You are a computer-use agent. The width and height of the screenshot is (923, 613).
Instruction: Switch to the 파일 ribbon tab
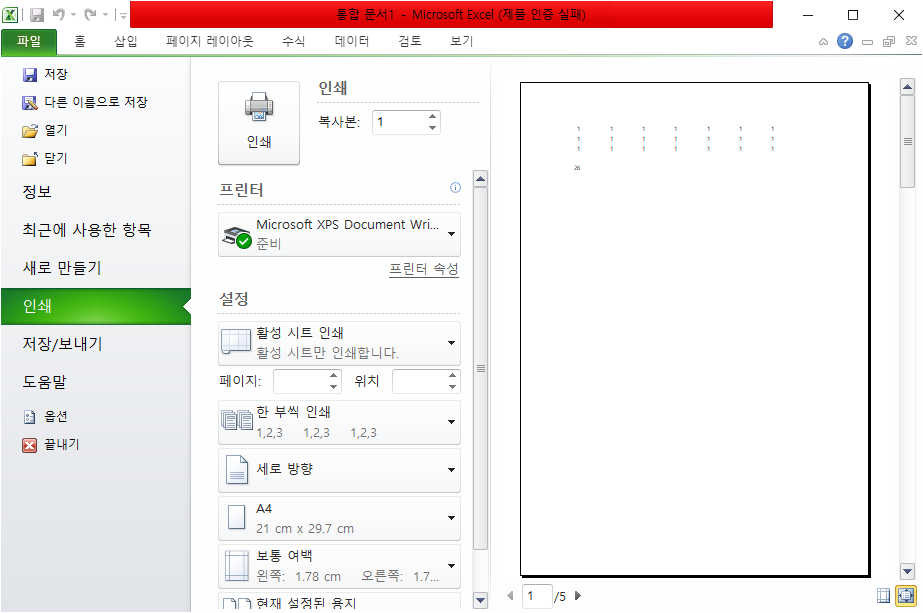(29, 42)
